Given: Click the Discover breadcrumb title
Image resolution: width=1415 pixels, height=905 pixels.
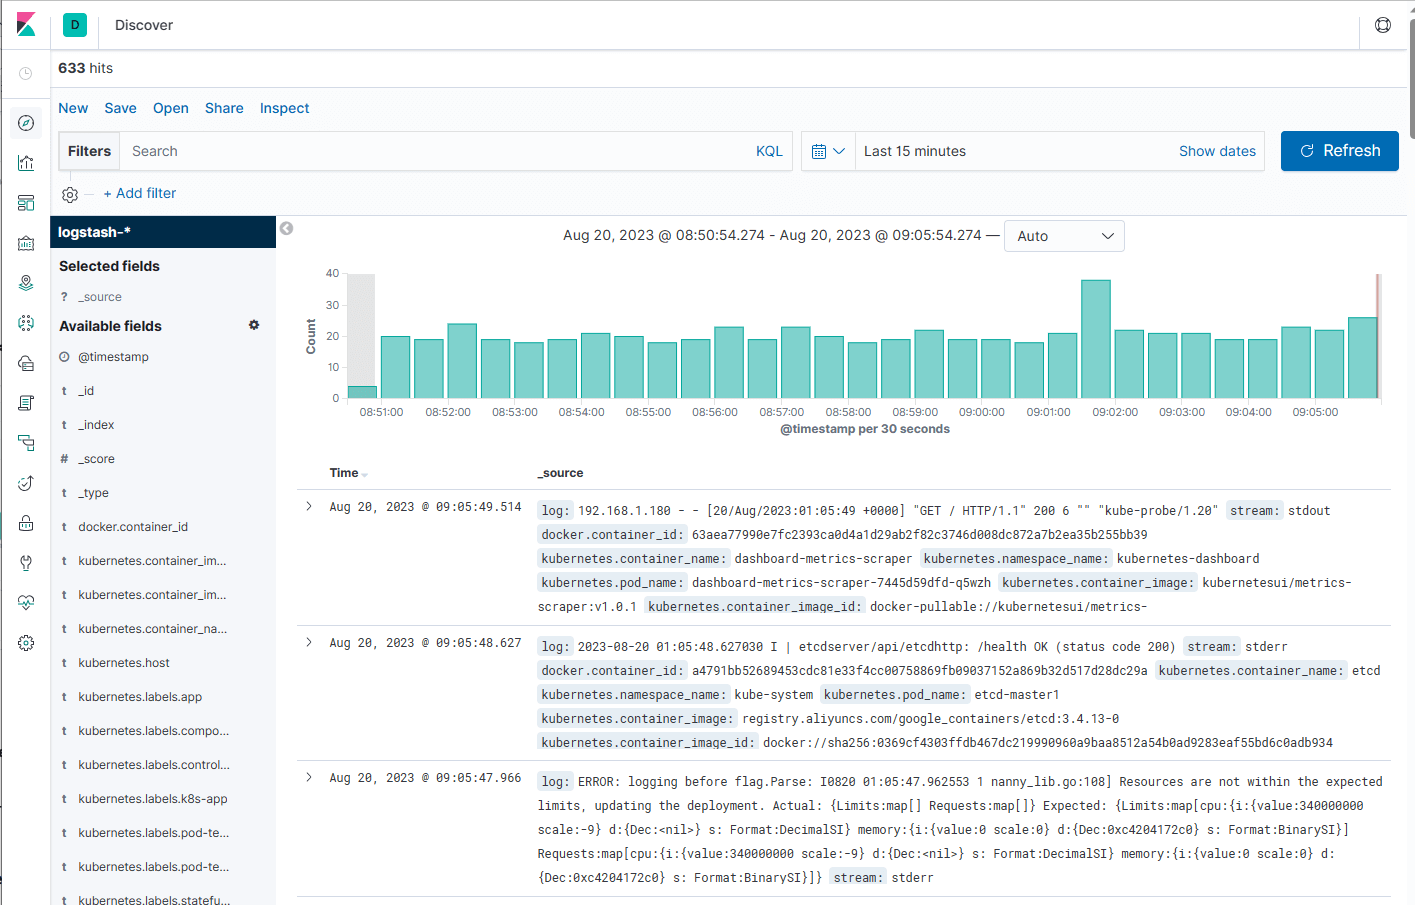Looking at the screenshot, I should click(144, 25).
